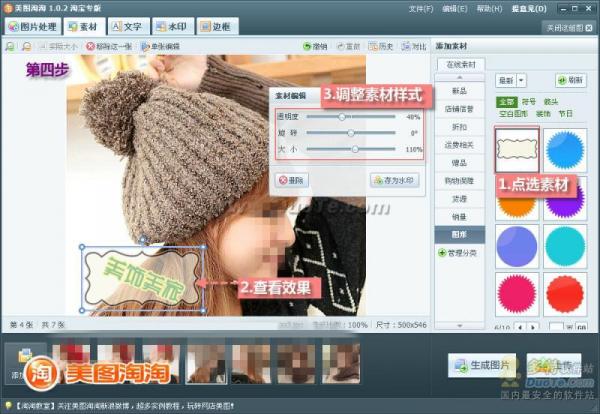Open the History (历史) toolbar button
600x414 pixels.
pyautogui.click(x=379, y=46)
